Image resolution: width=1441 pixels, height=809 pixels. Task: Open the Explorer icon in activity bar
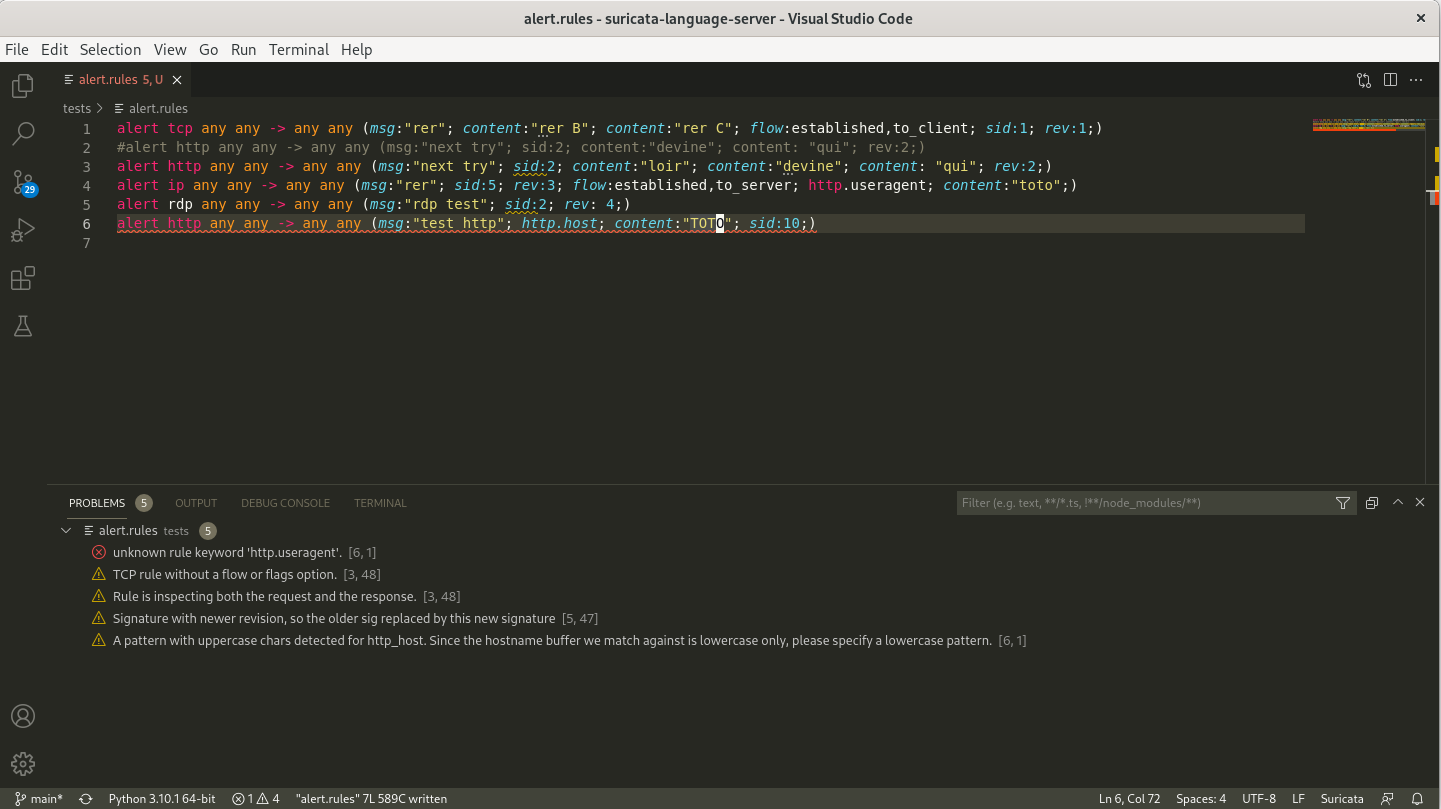pos(22,86)
